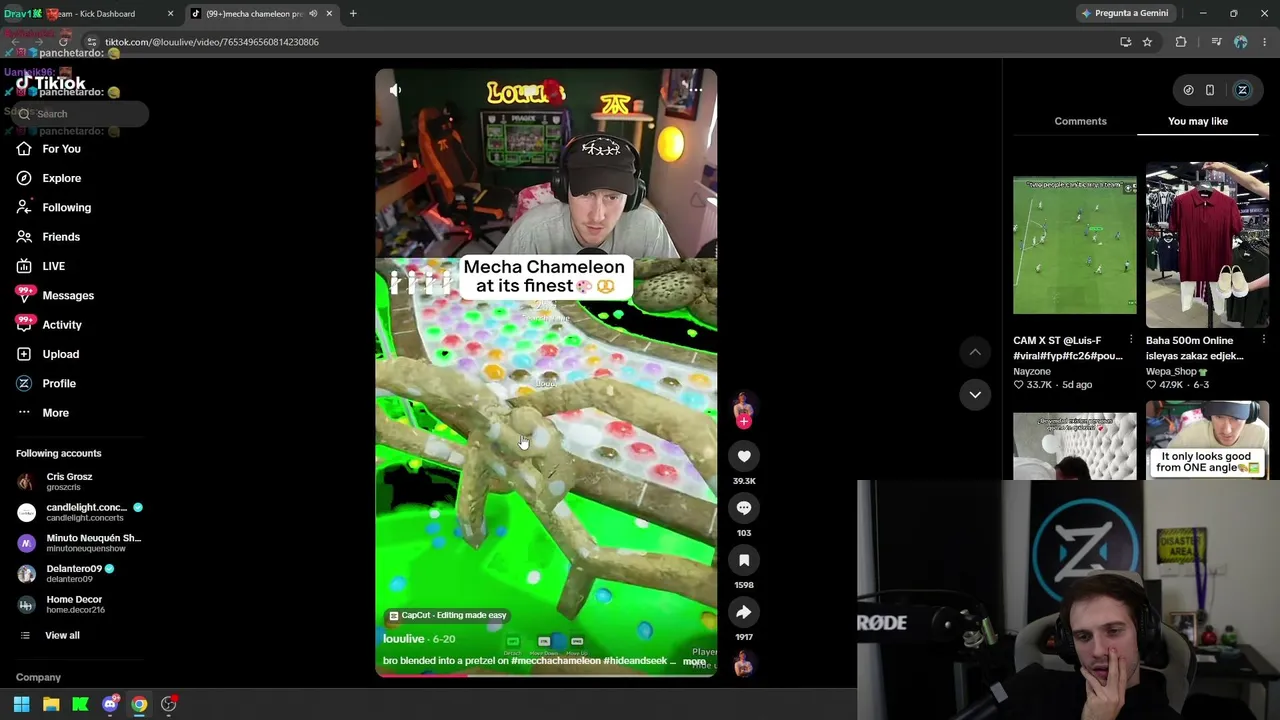Open comments via the speech bubble icon

coord(744,508)
